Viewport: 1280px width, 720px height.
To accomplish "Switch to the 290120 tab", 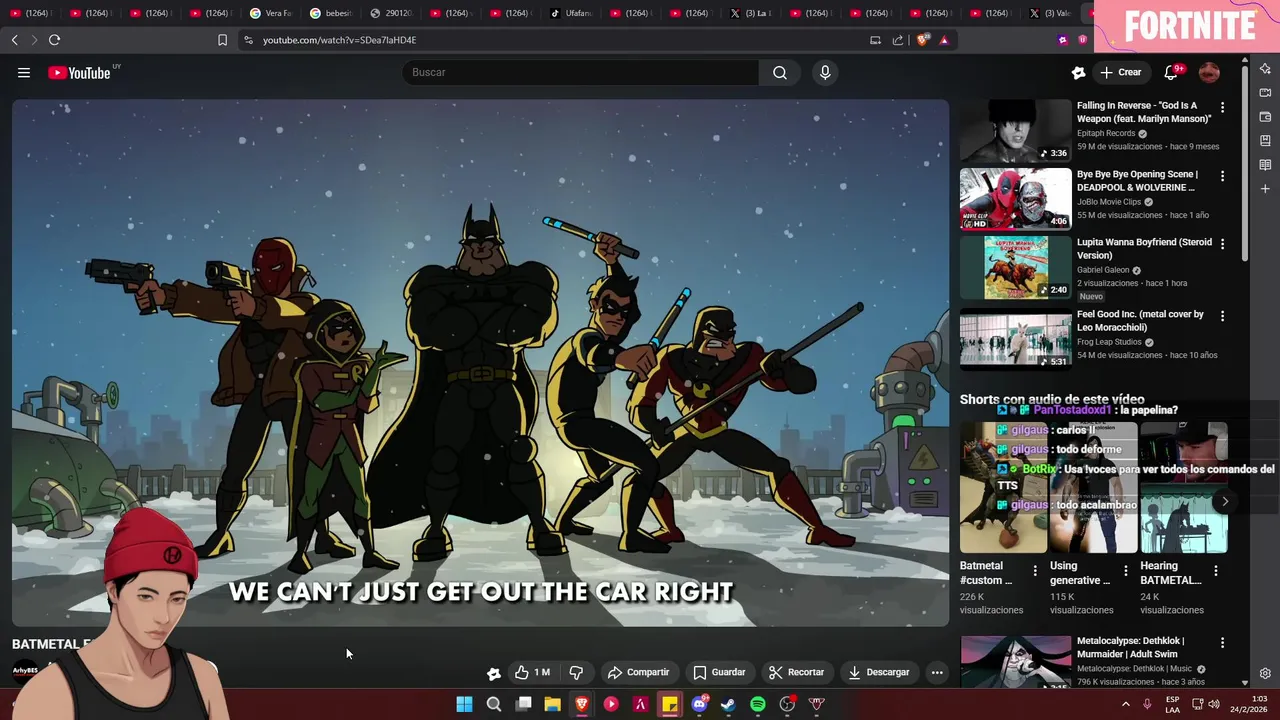I will coord(390,13).
